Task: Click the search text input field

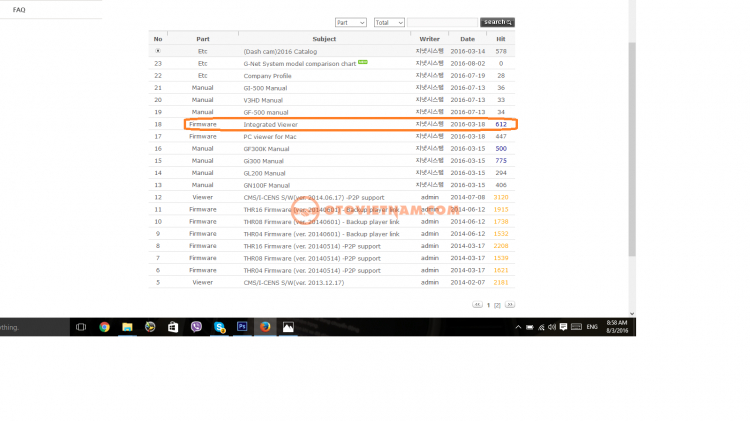Action: coord(442,22)
